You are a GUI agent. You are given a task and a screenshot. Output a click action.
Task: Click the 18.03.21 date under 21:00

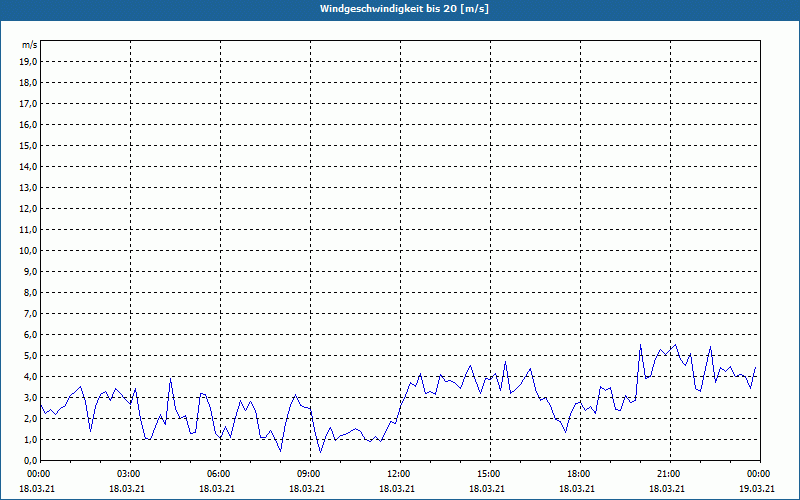666,488
